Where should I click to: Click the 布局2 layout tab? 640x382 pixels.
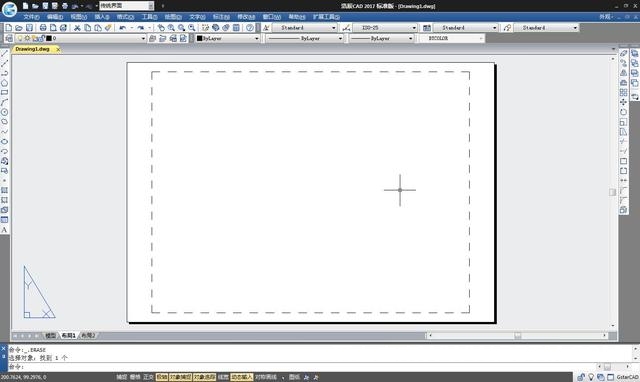coord(88,335)
